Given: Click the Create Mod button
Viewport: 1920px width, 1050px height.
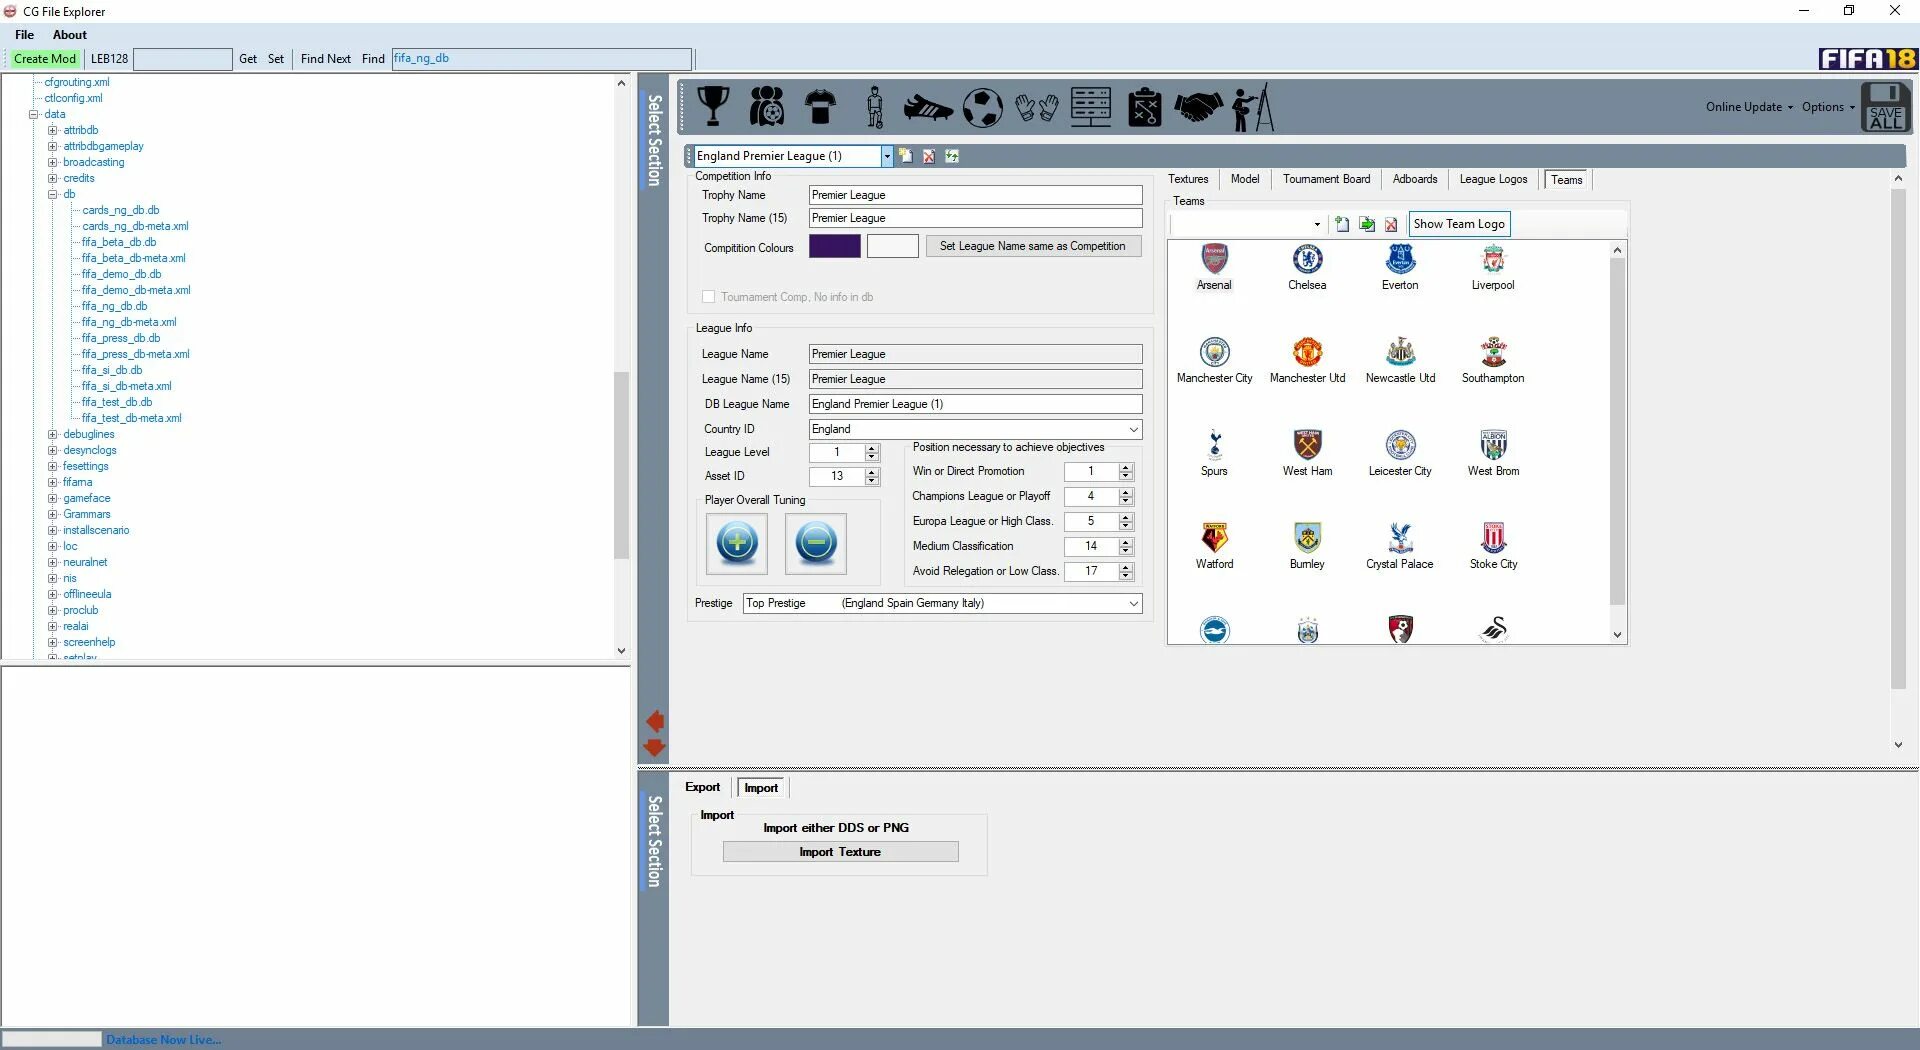Looking at the screenshot, I should tap(45, 59).
